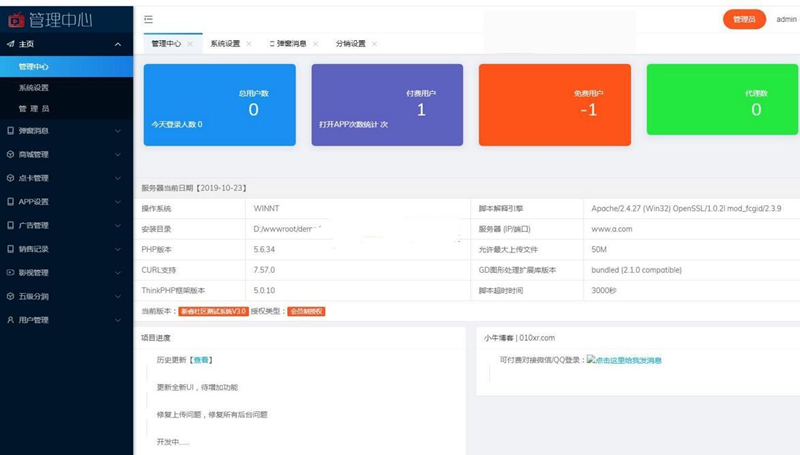Open 系统设置 in the sidebar submenu
The height and width of the screenshot is (455, 800).
pos(34,88)
